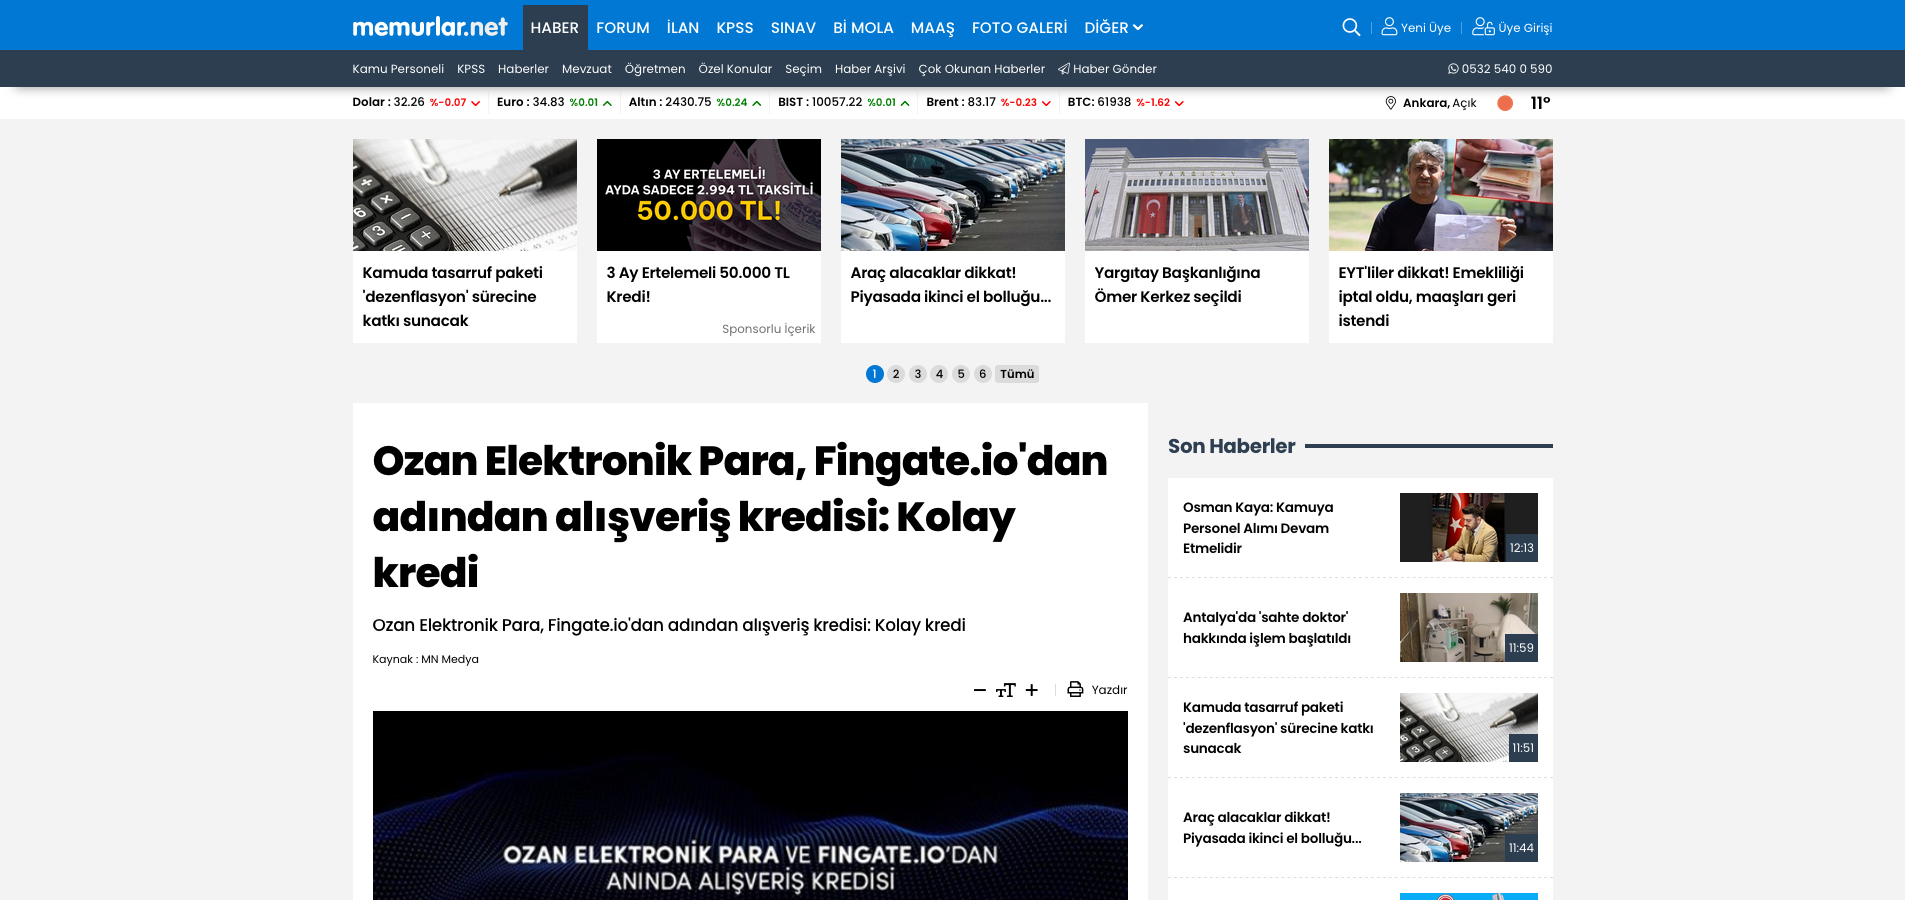Open the Bİ MOLA menu item

point(863,28)
